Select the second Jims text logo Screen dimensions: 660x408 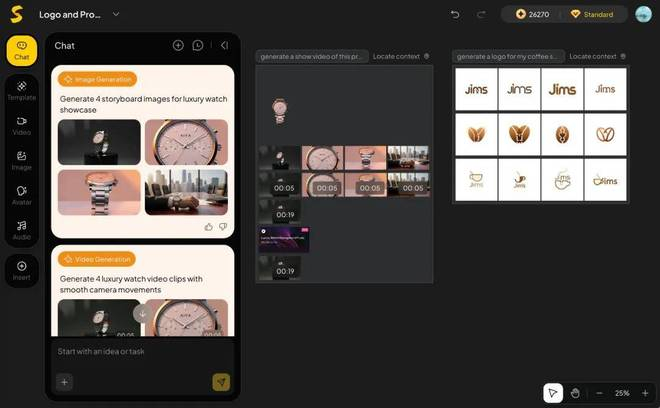point(519,89)
